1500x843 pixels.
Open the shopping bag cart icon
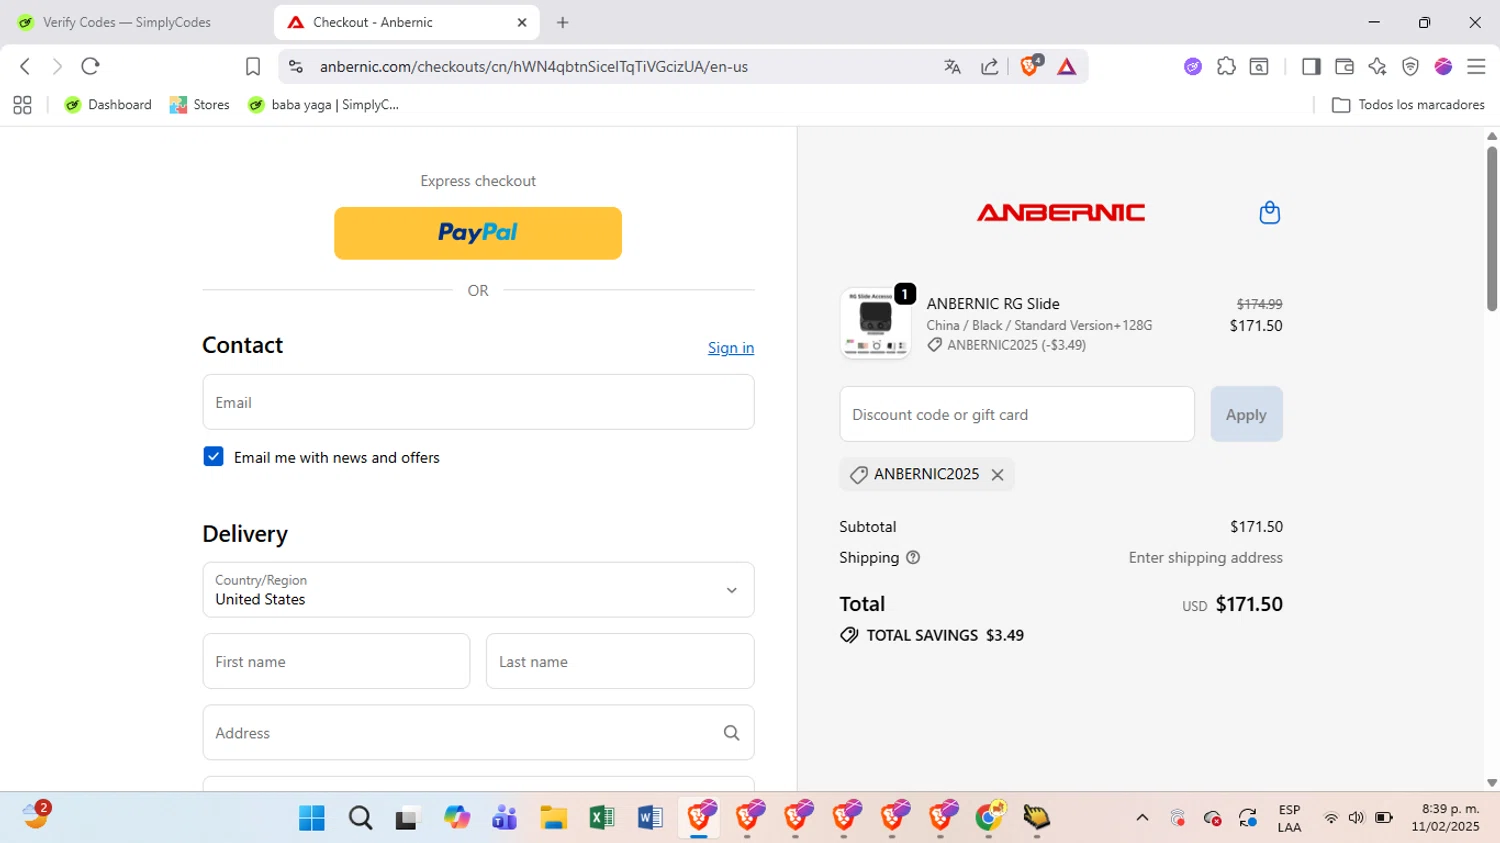[1269, 212]
